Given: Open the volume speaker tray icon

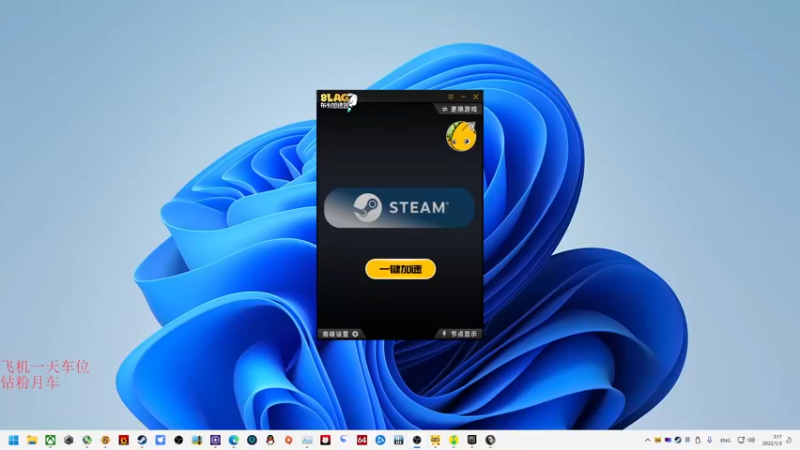Looking at the screenshot, I should pos(751,440).
